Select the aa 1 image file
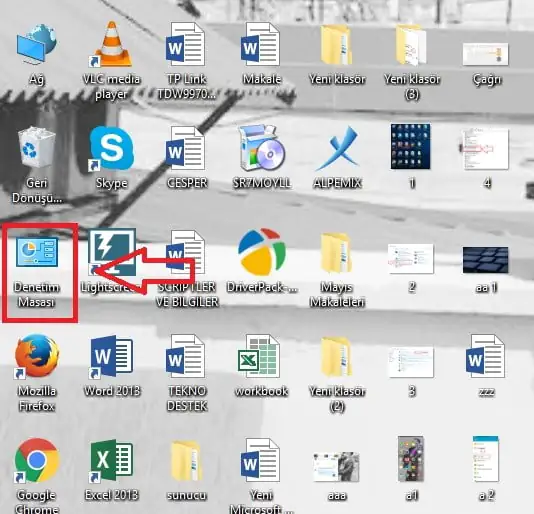 pyautogui.click(x=486, y=260)
